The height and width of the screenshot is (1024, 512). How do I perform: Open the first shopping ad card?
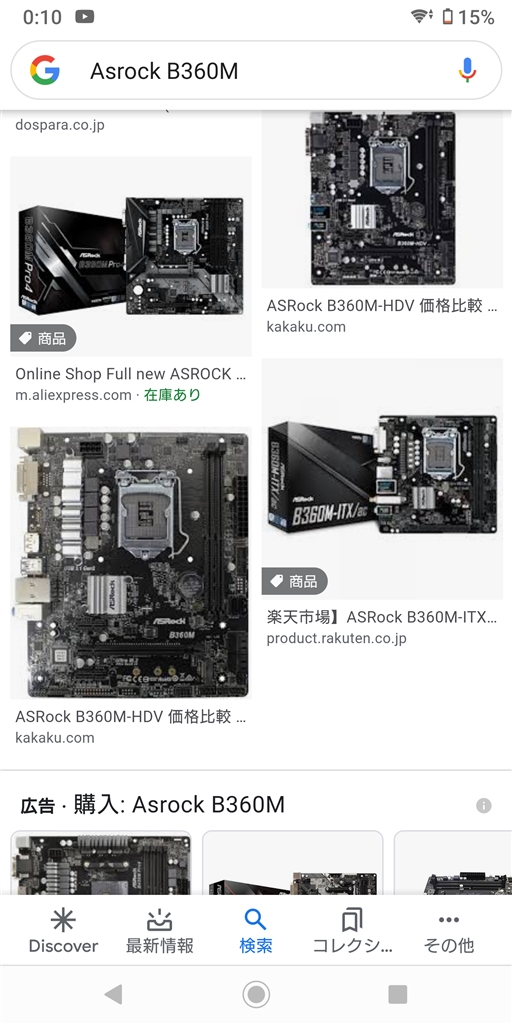pos(101,862)
